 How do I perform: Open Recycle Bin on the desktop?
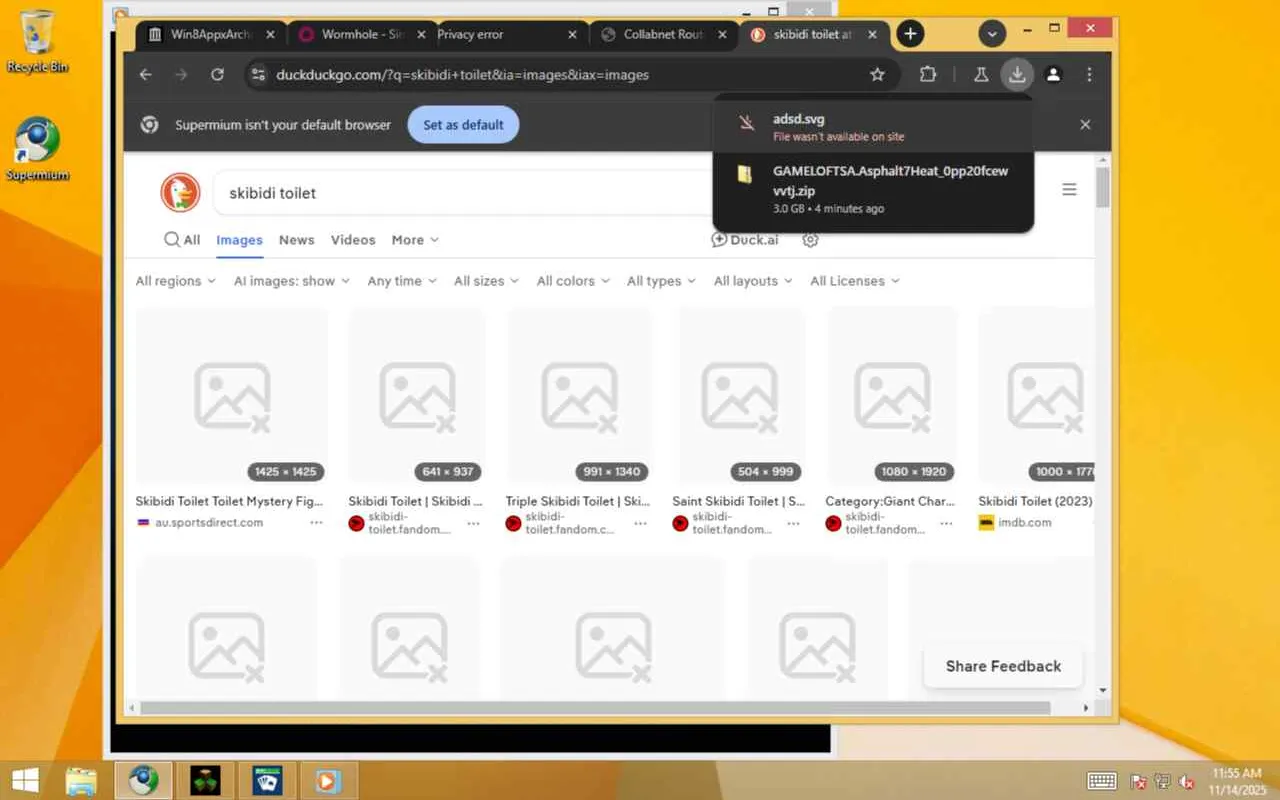38,42
